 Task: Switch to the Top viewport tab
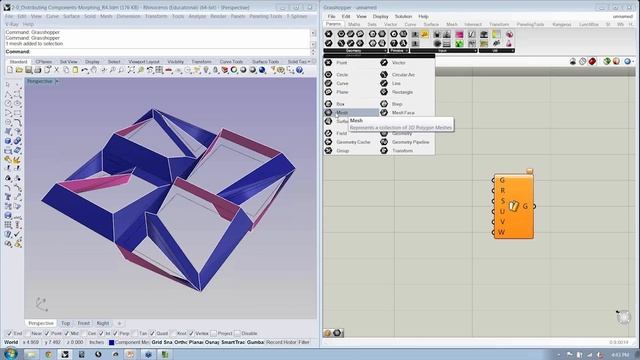[65, 323]
